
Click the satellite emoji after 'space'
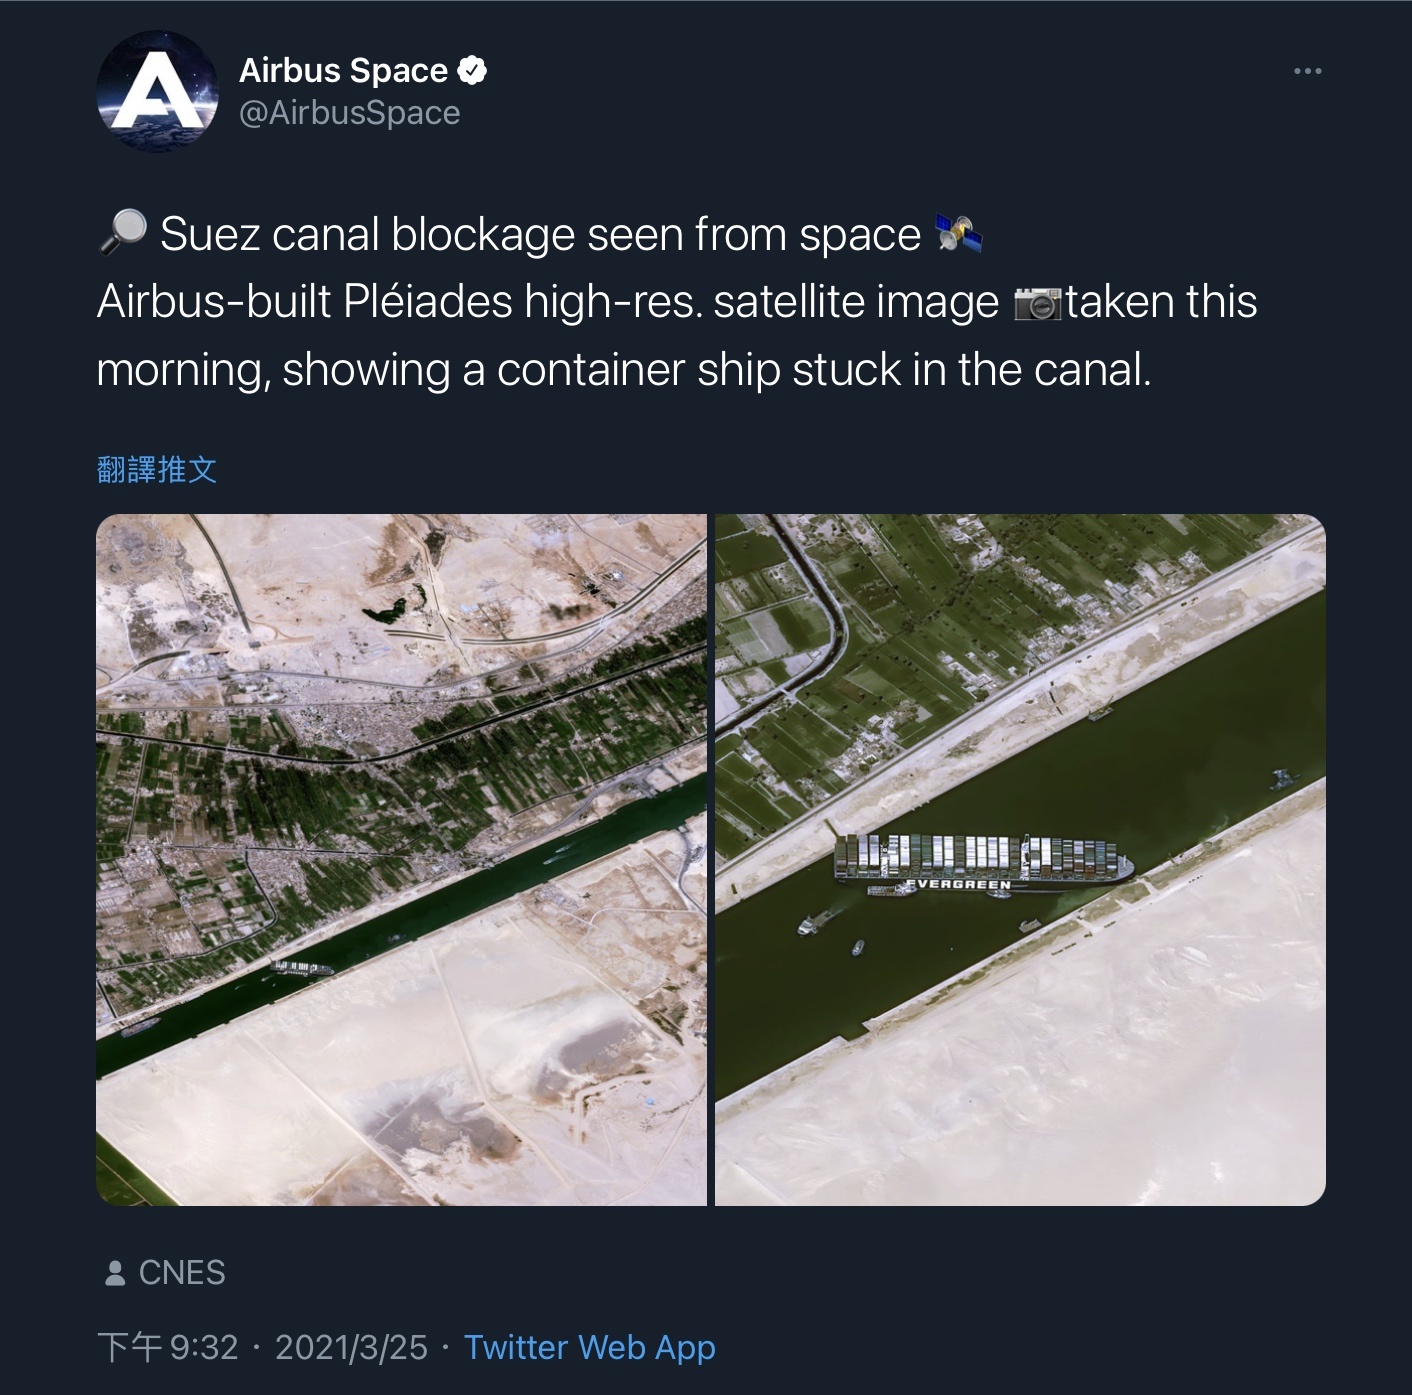click(x=958, y=234)
